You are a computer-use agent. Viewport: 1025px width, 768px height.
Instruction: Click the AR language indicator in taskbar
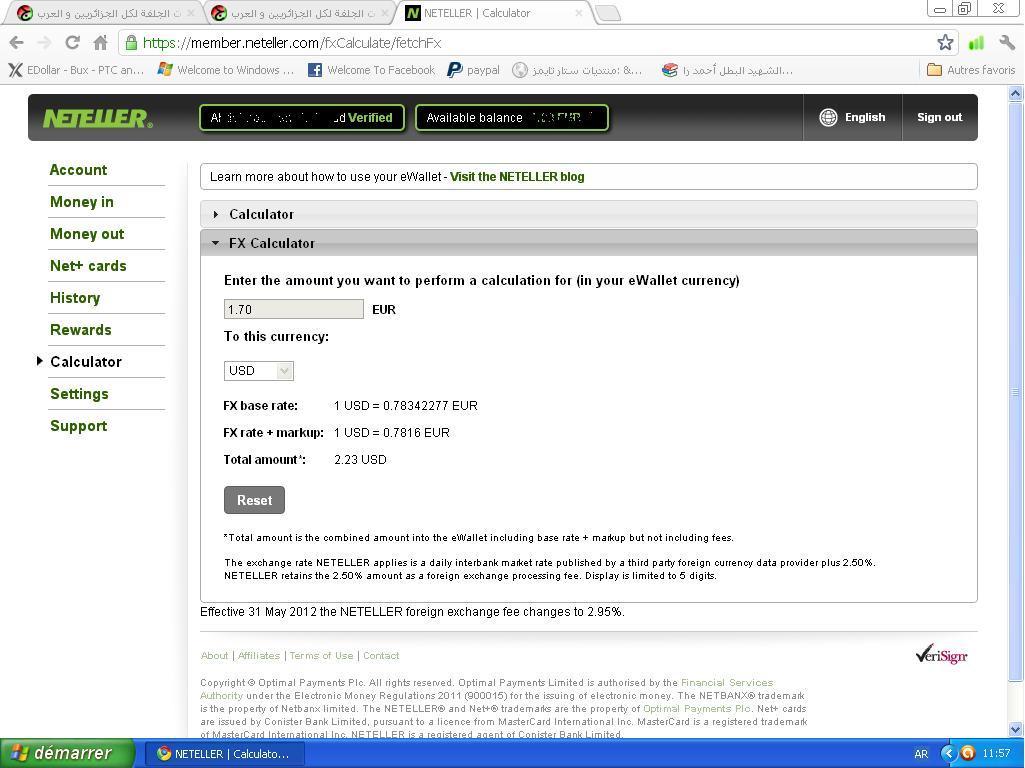tap(921, 754)
